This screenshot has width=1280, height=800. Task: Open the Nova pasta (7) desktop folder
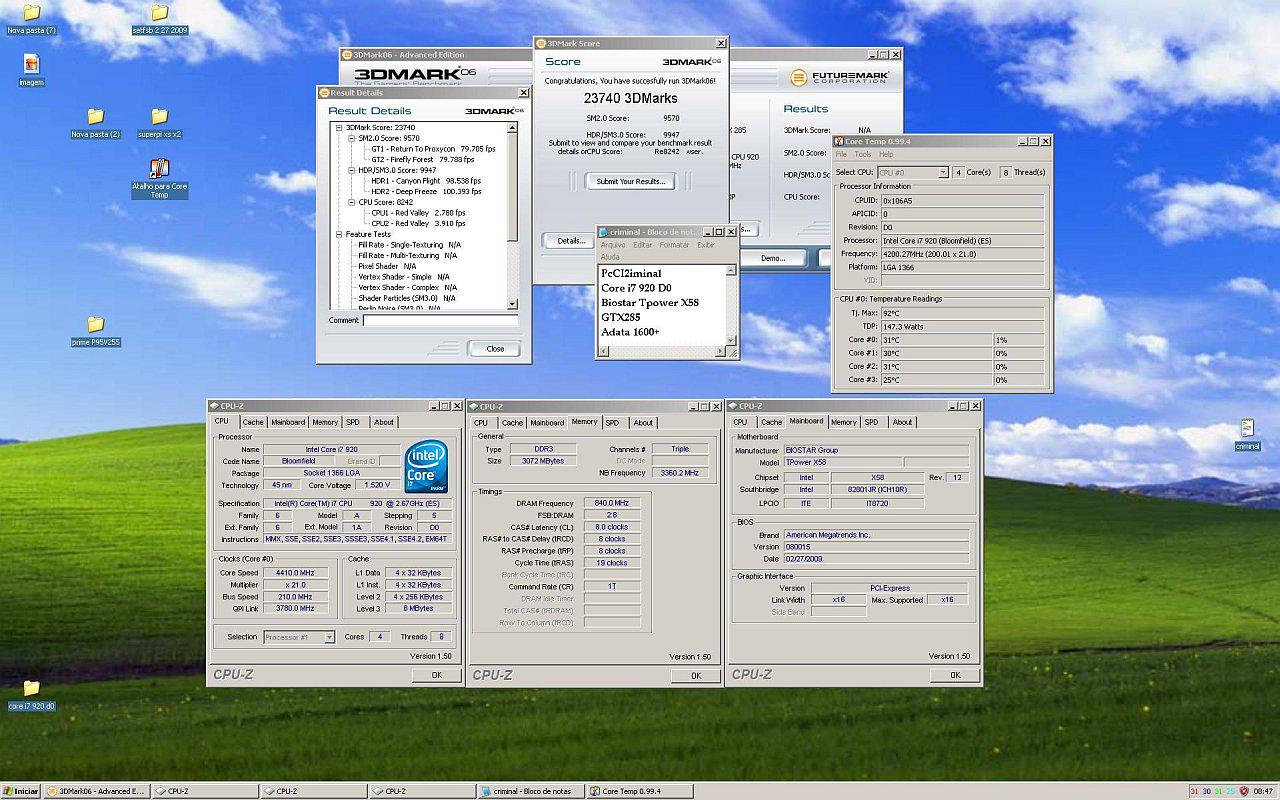(31, 18)
